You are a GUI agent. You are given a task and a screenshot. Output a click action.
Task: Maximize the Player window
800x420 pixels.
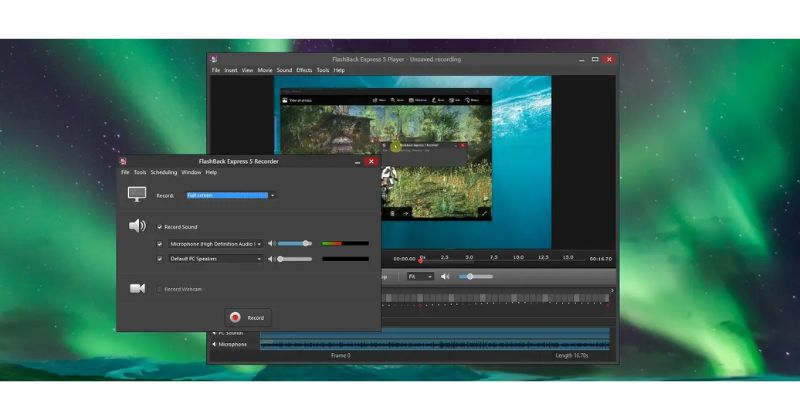click(x=595, y=59)
